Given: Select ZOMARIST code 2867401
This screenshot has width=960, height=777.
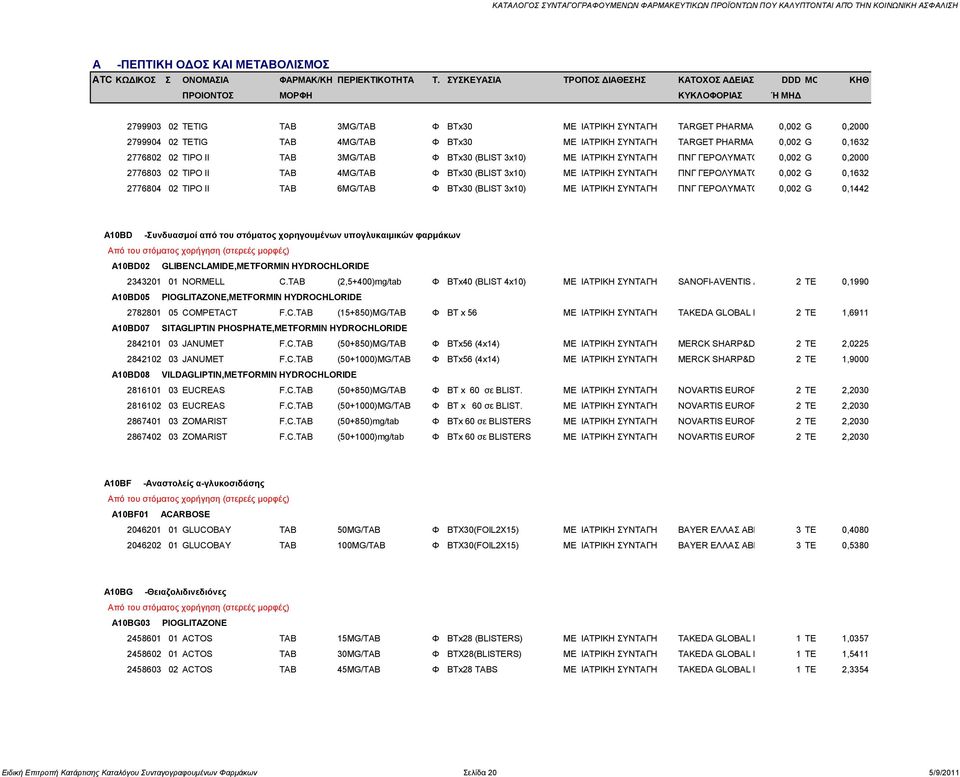Looking at the screenshot, I should click(x=144, y=421).
